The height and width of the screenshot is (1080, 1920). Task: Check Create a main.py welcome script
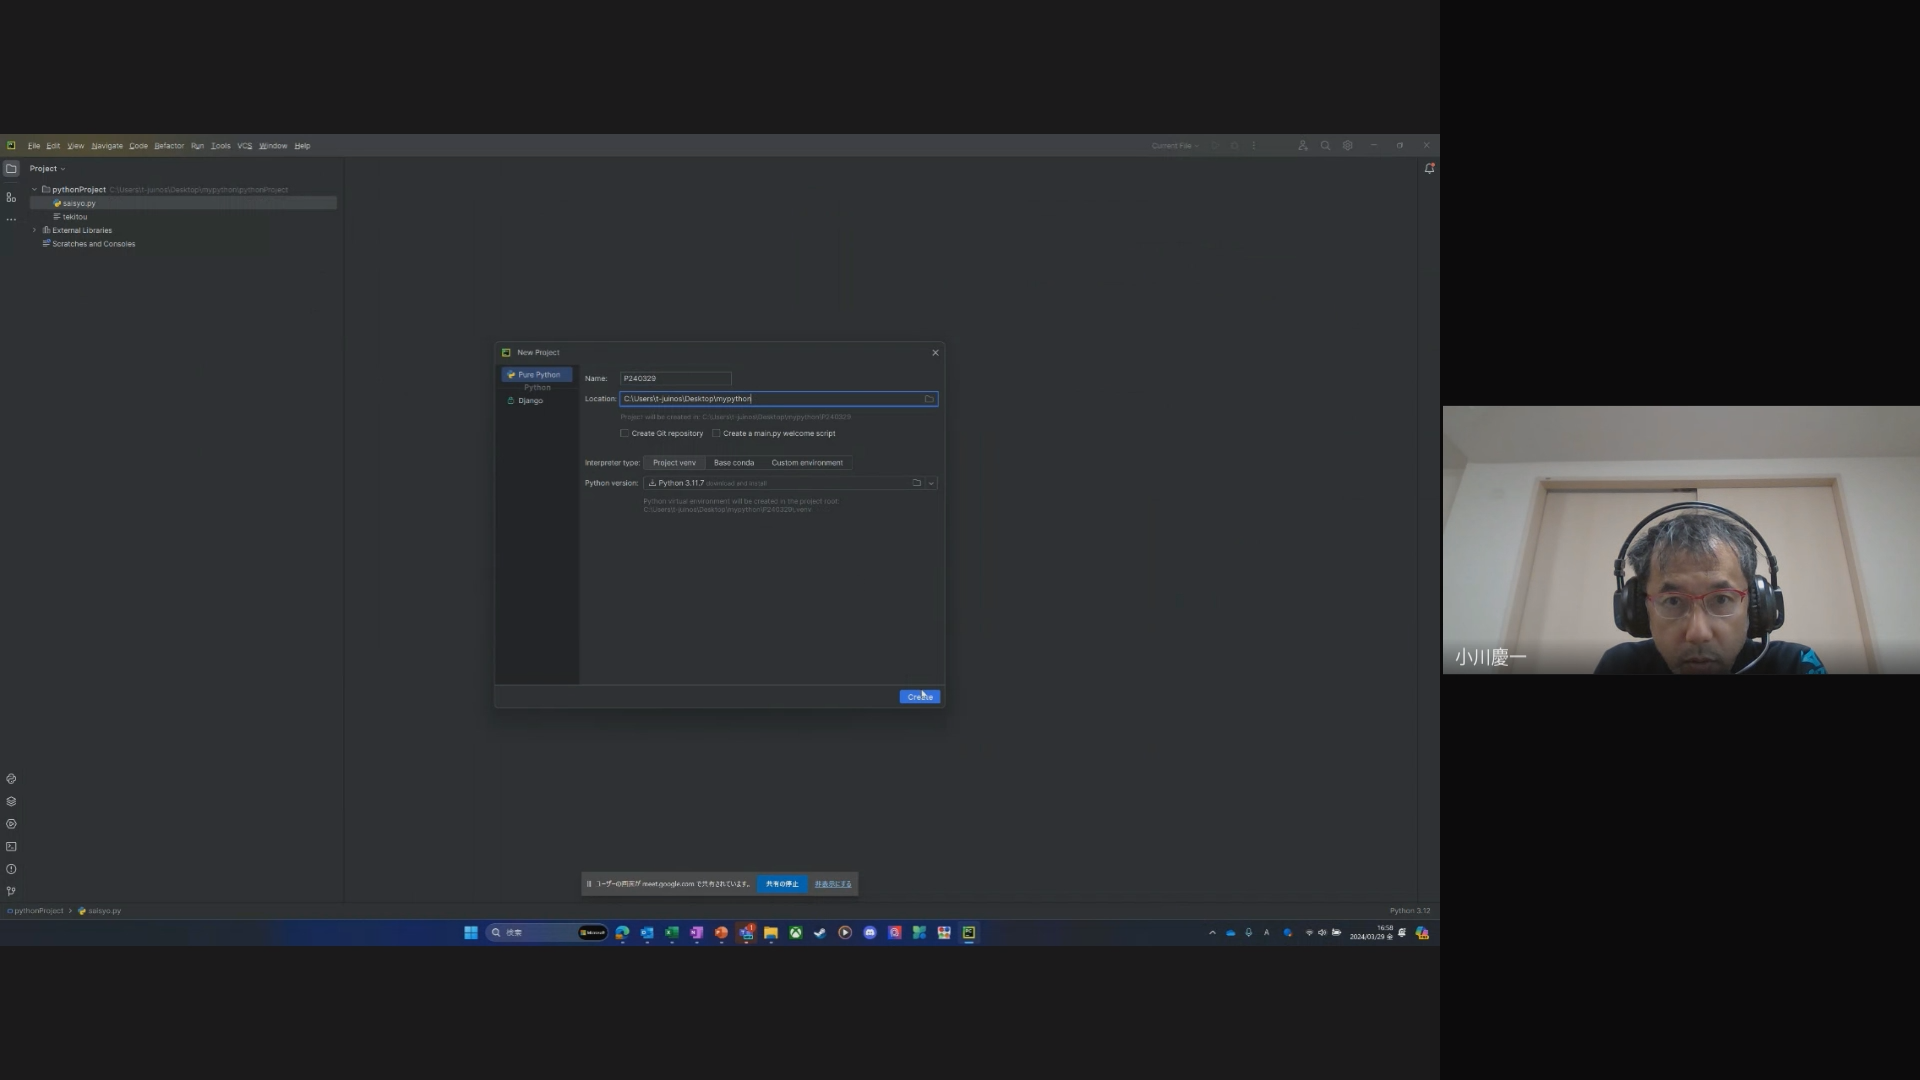[x=716, y=434]
